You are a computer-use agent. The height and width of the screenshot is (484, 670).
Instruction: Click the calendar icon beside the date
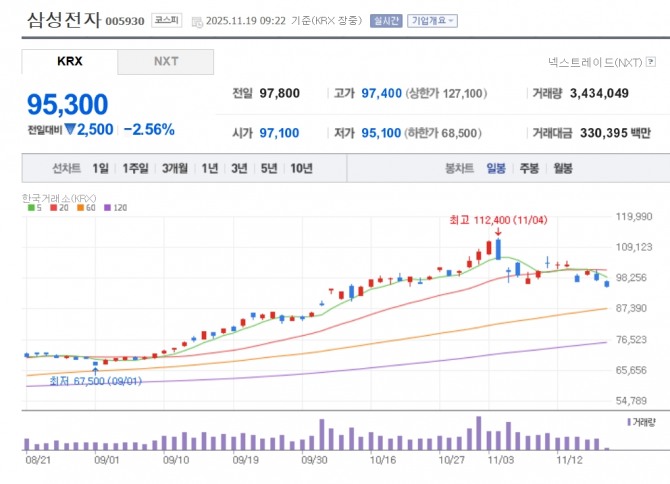tap(196, 21)
